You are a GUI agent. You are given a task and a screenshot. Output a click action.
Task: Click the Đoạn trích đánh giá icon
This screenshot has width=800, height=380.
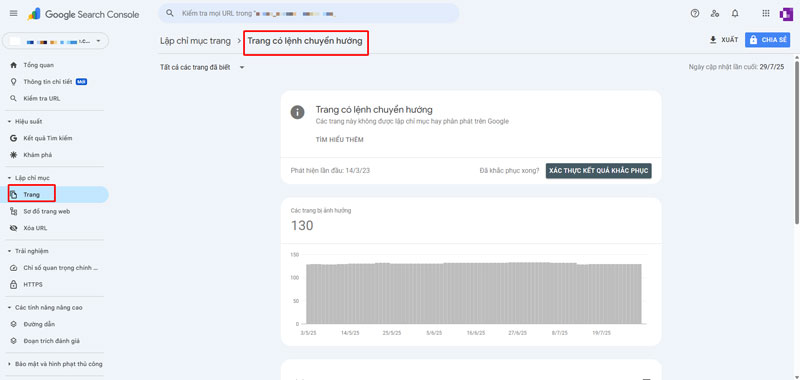point(14,341)
